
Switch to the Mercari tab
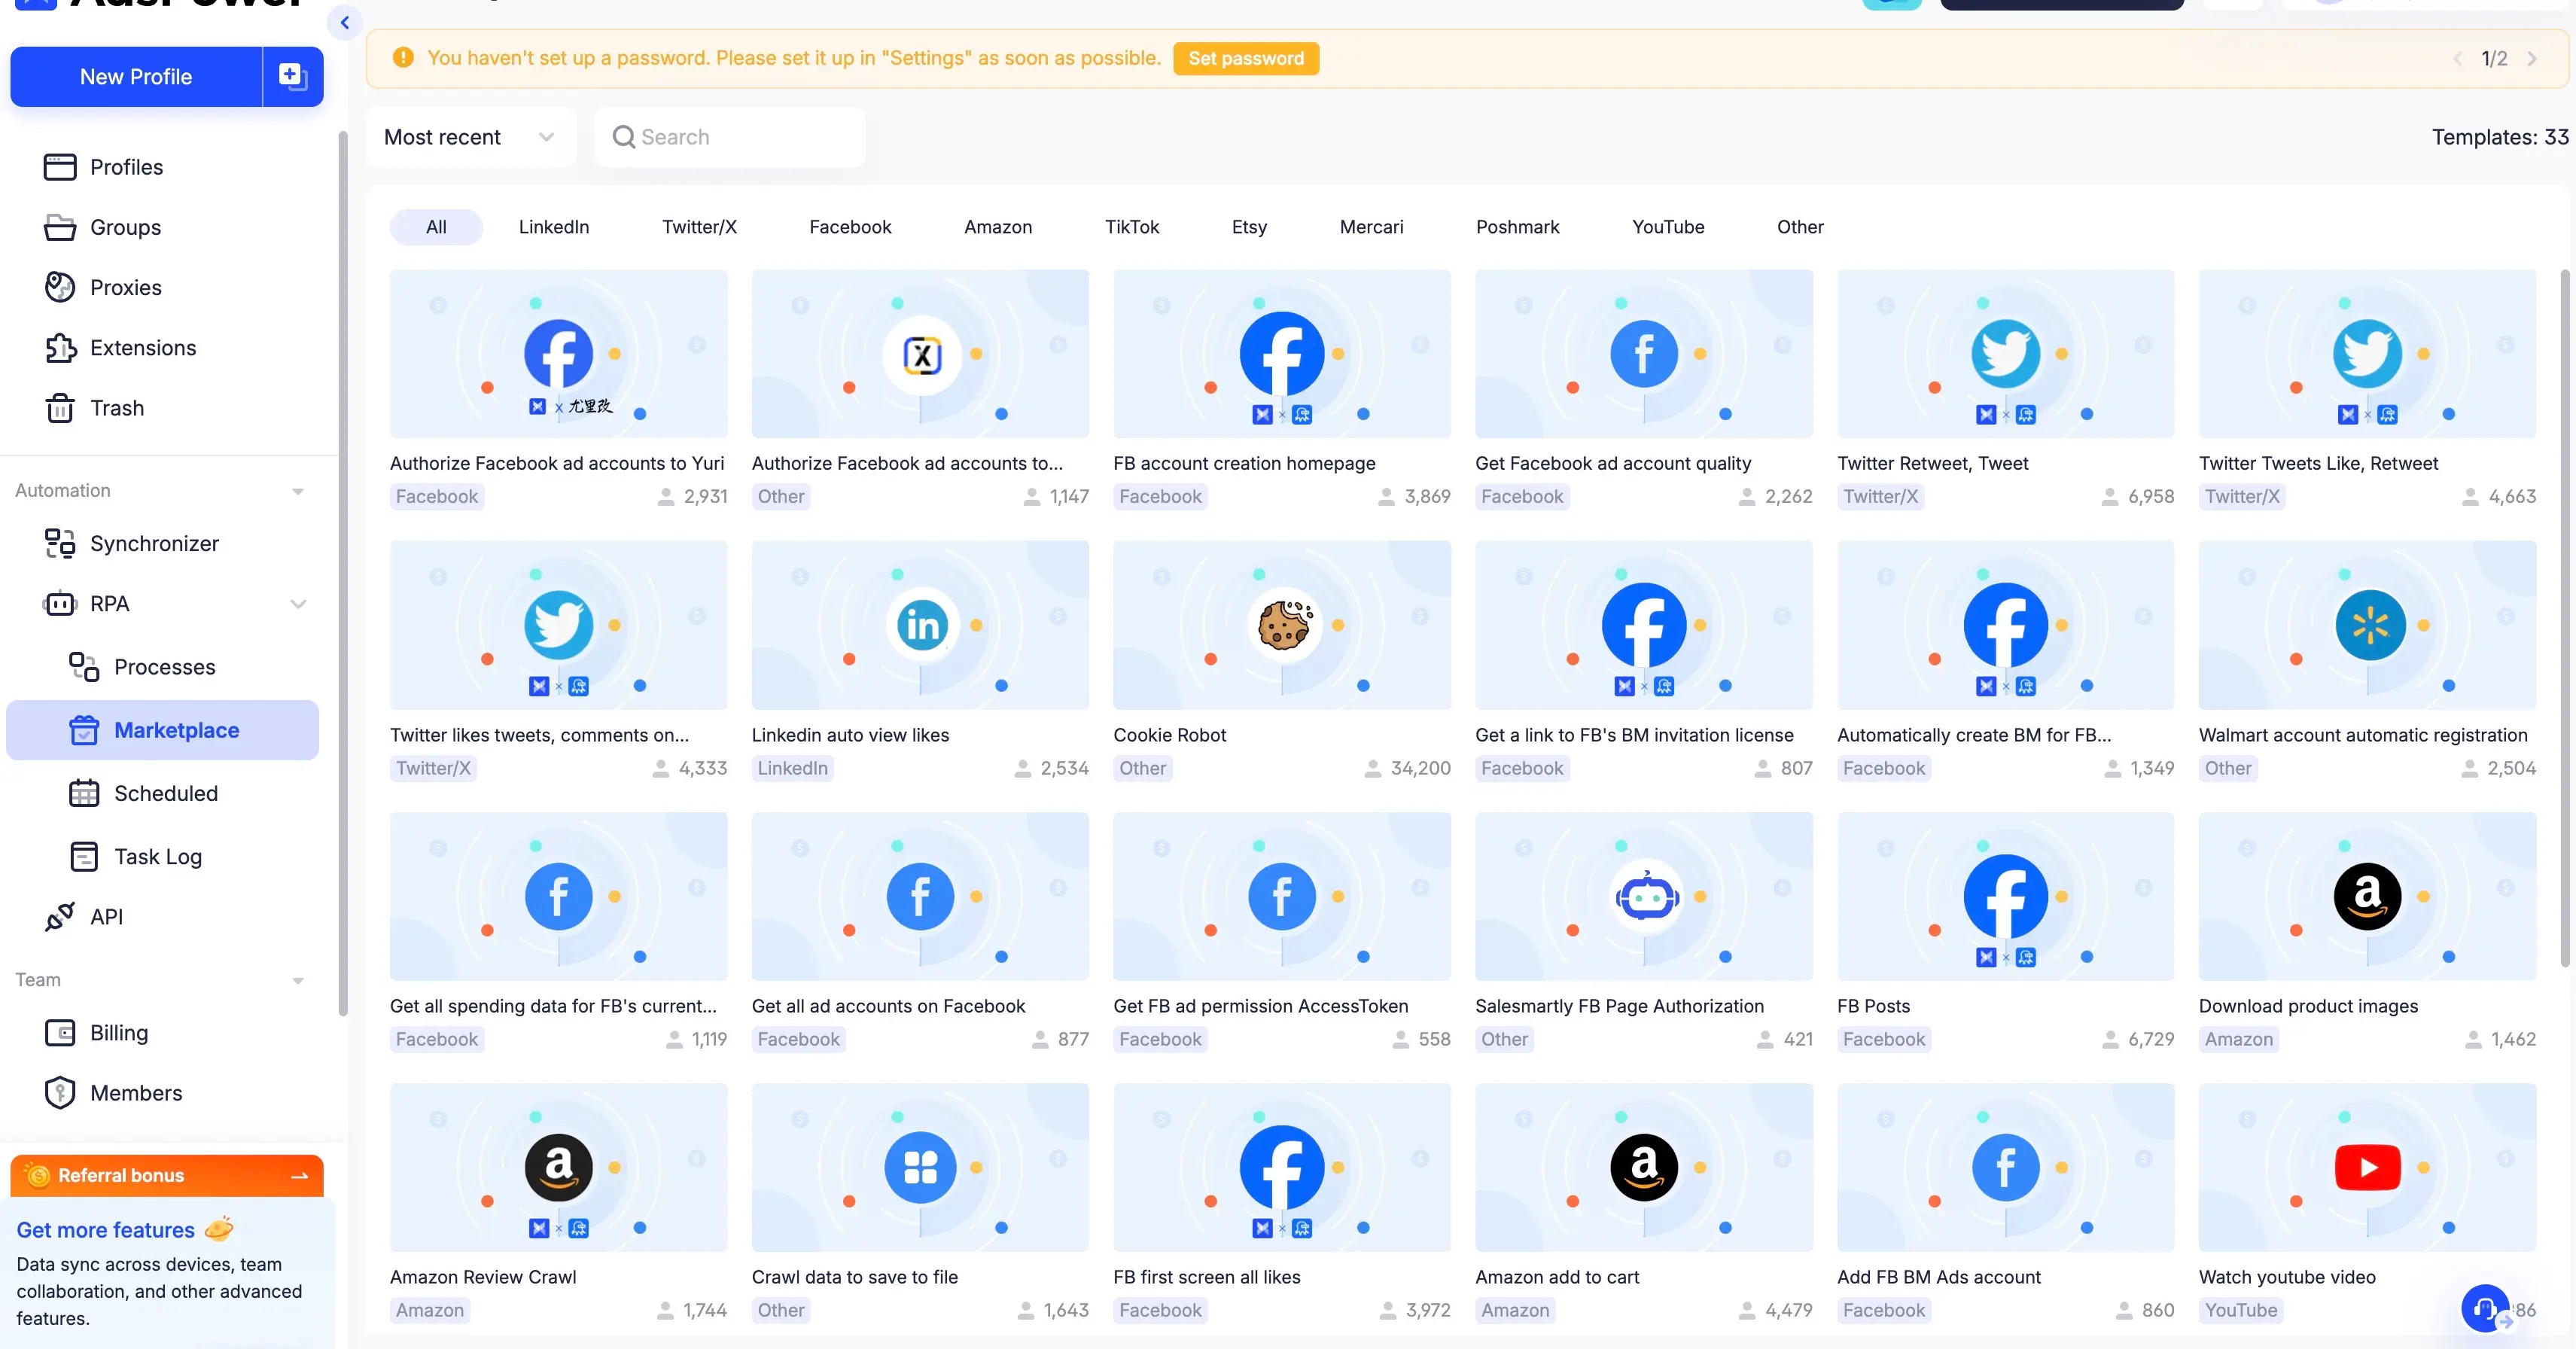coord(1371,227)
